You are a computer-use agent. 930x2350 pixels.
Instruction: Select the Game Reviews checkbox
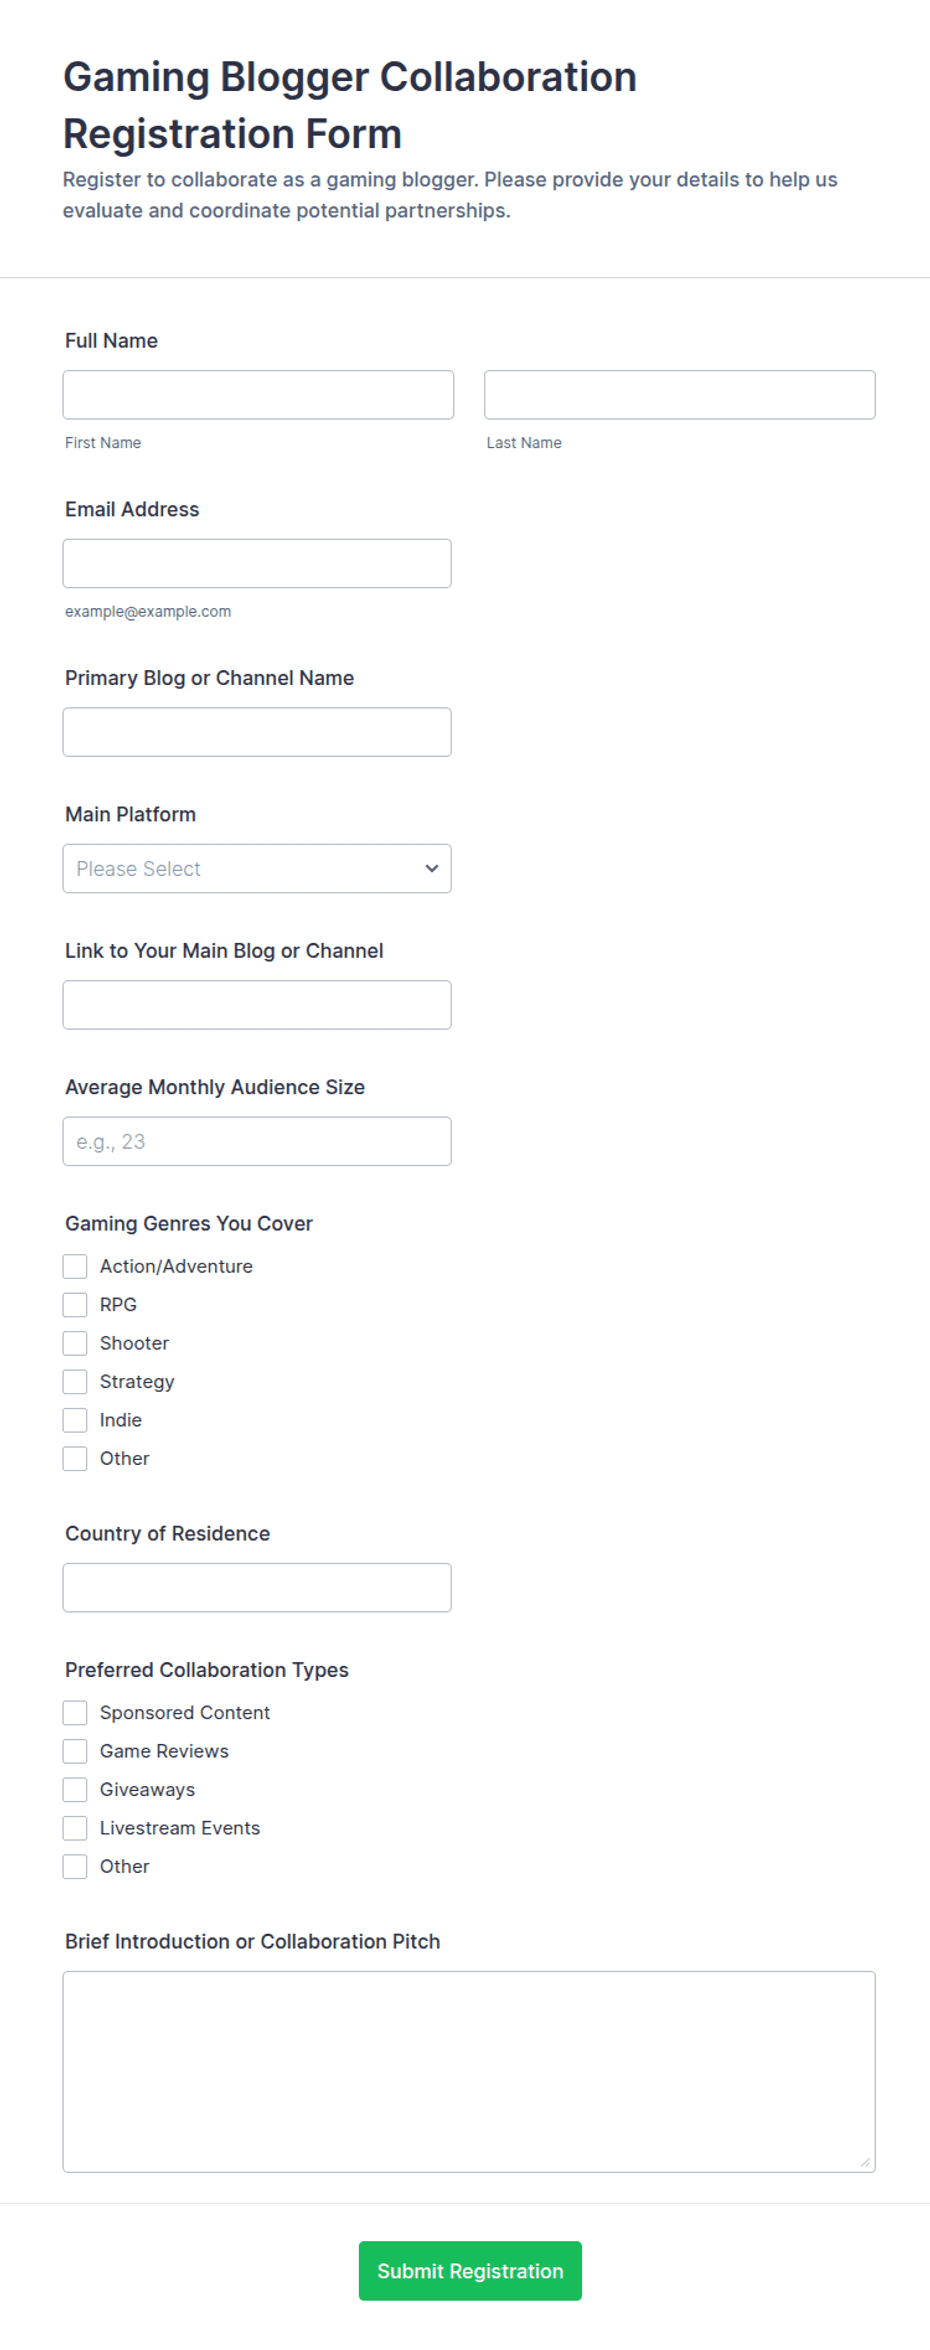75,1751
